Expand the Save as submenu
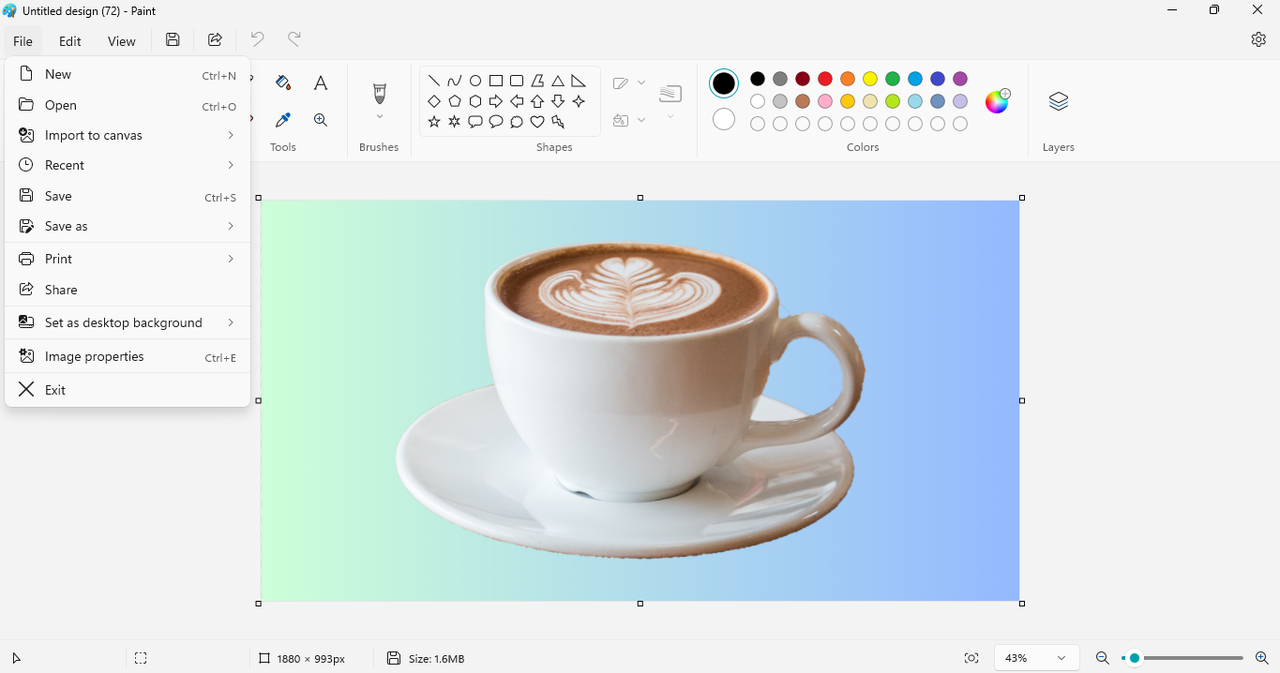Image resolution: width=1280 pixels, height=673 pixels. [128, 226]
